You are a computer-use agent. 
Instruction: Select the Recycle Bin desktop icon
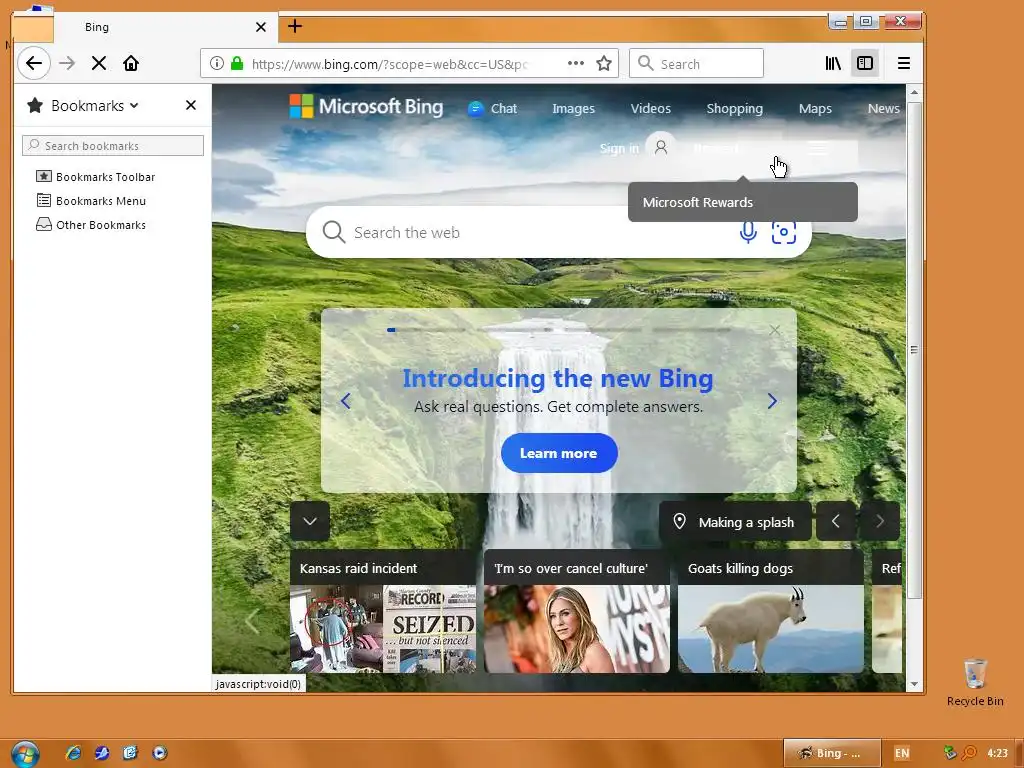pyautogui.click(x=975, y=682)
